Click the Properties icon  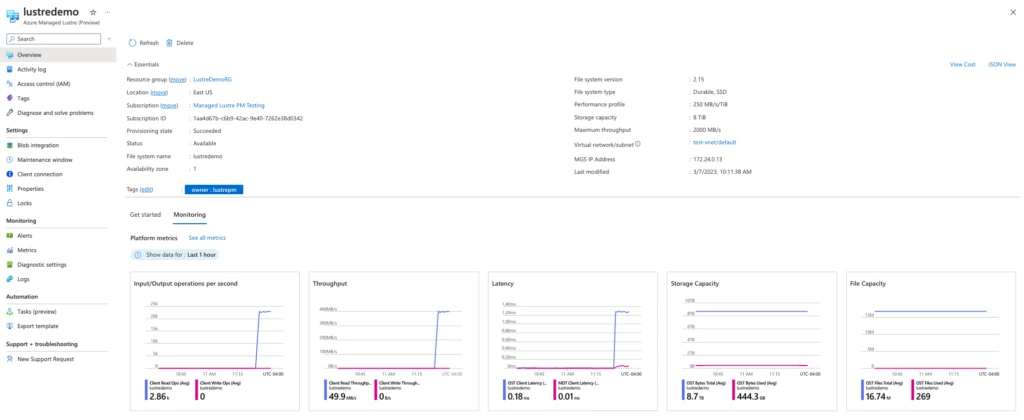(10, 189)
